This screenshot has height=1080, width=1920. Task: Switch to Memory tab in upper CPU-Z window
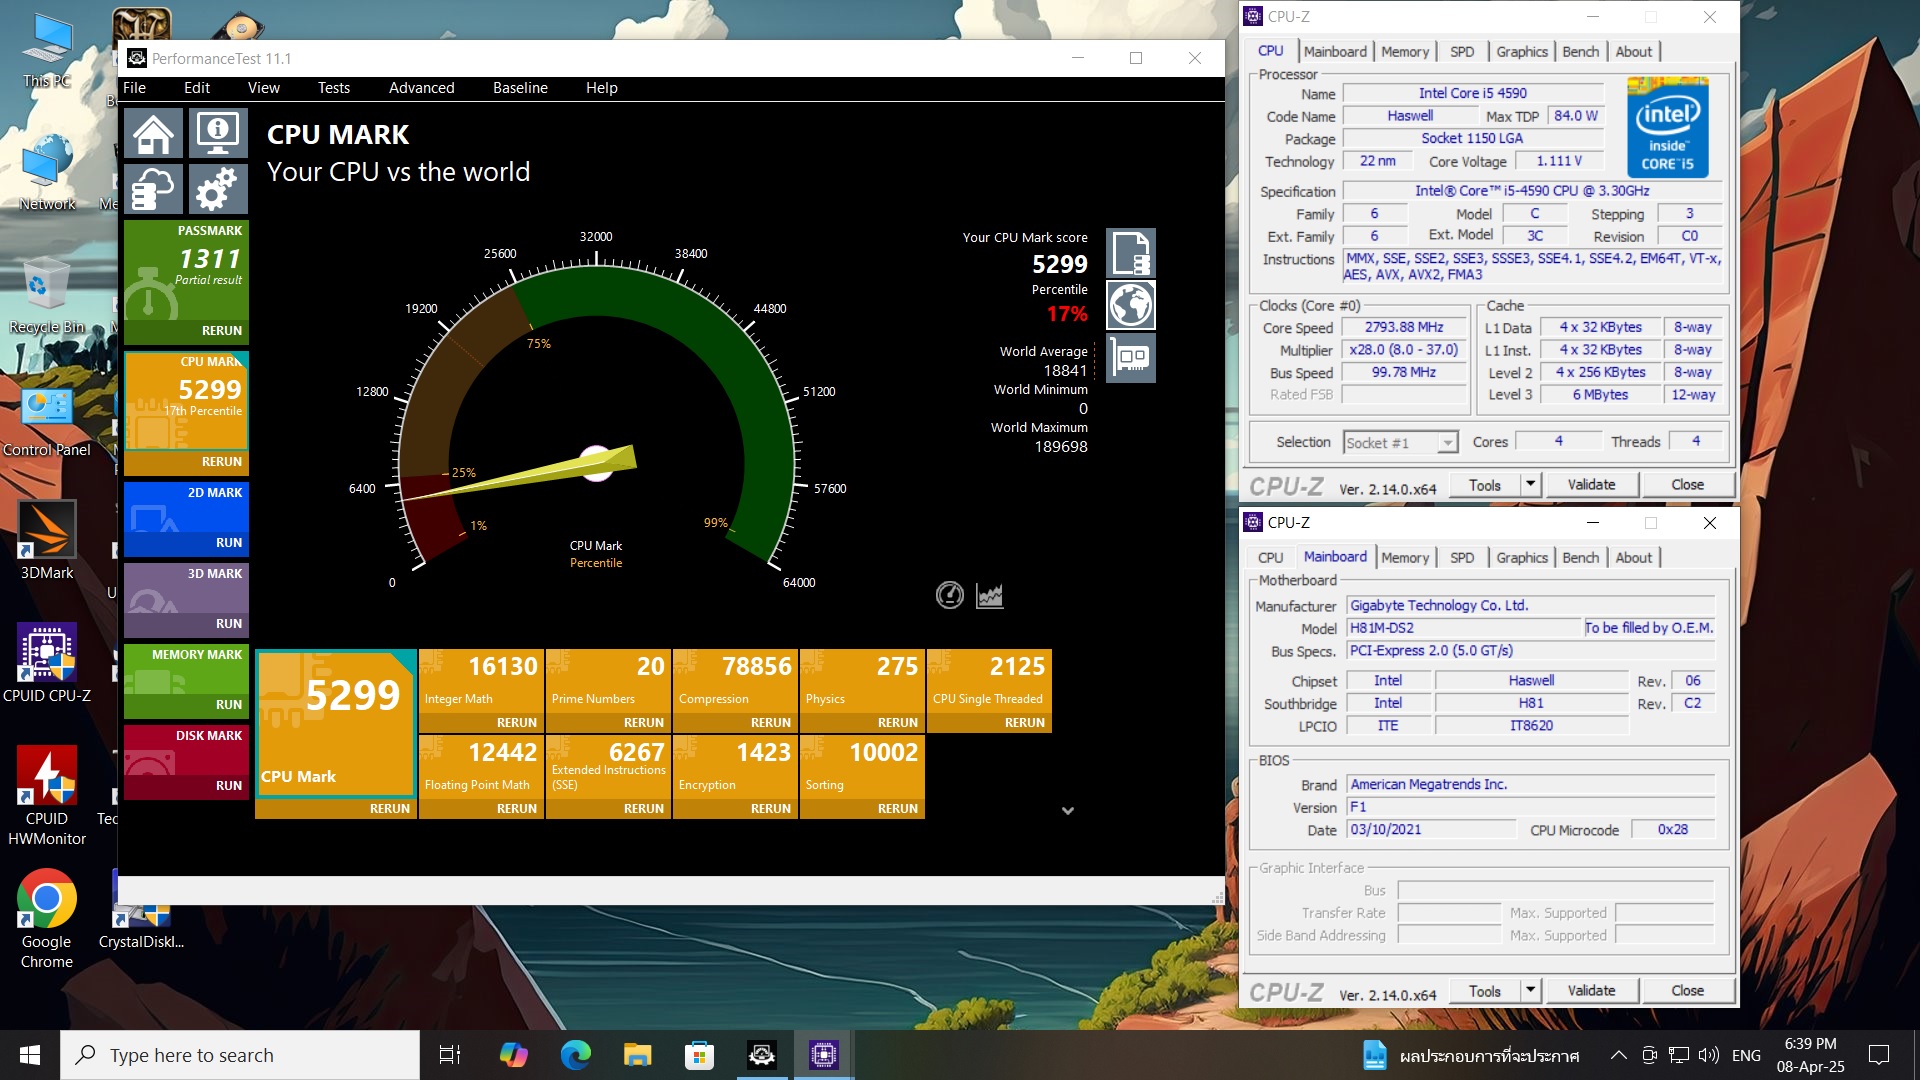click(1404, 52)
